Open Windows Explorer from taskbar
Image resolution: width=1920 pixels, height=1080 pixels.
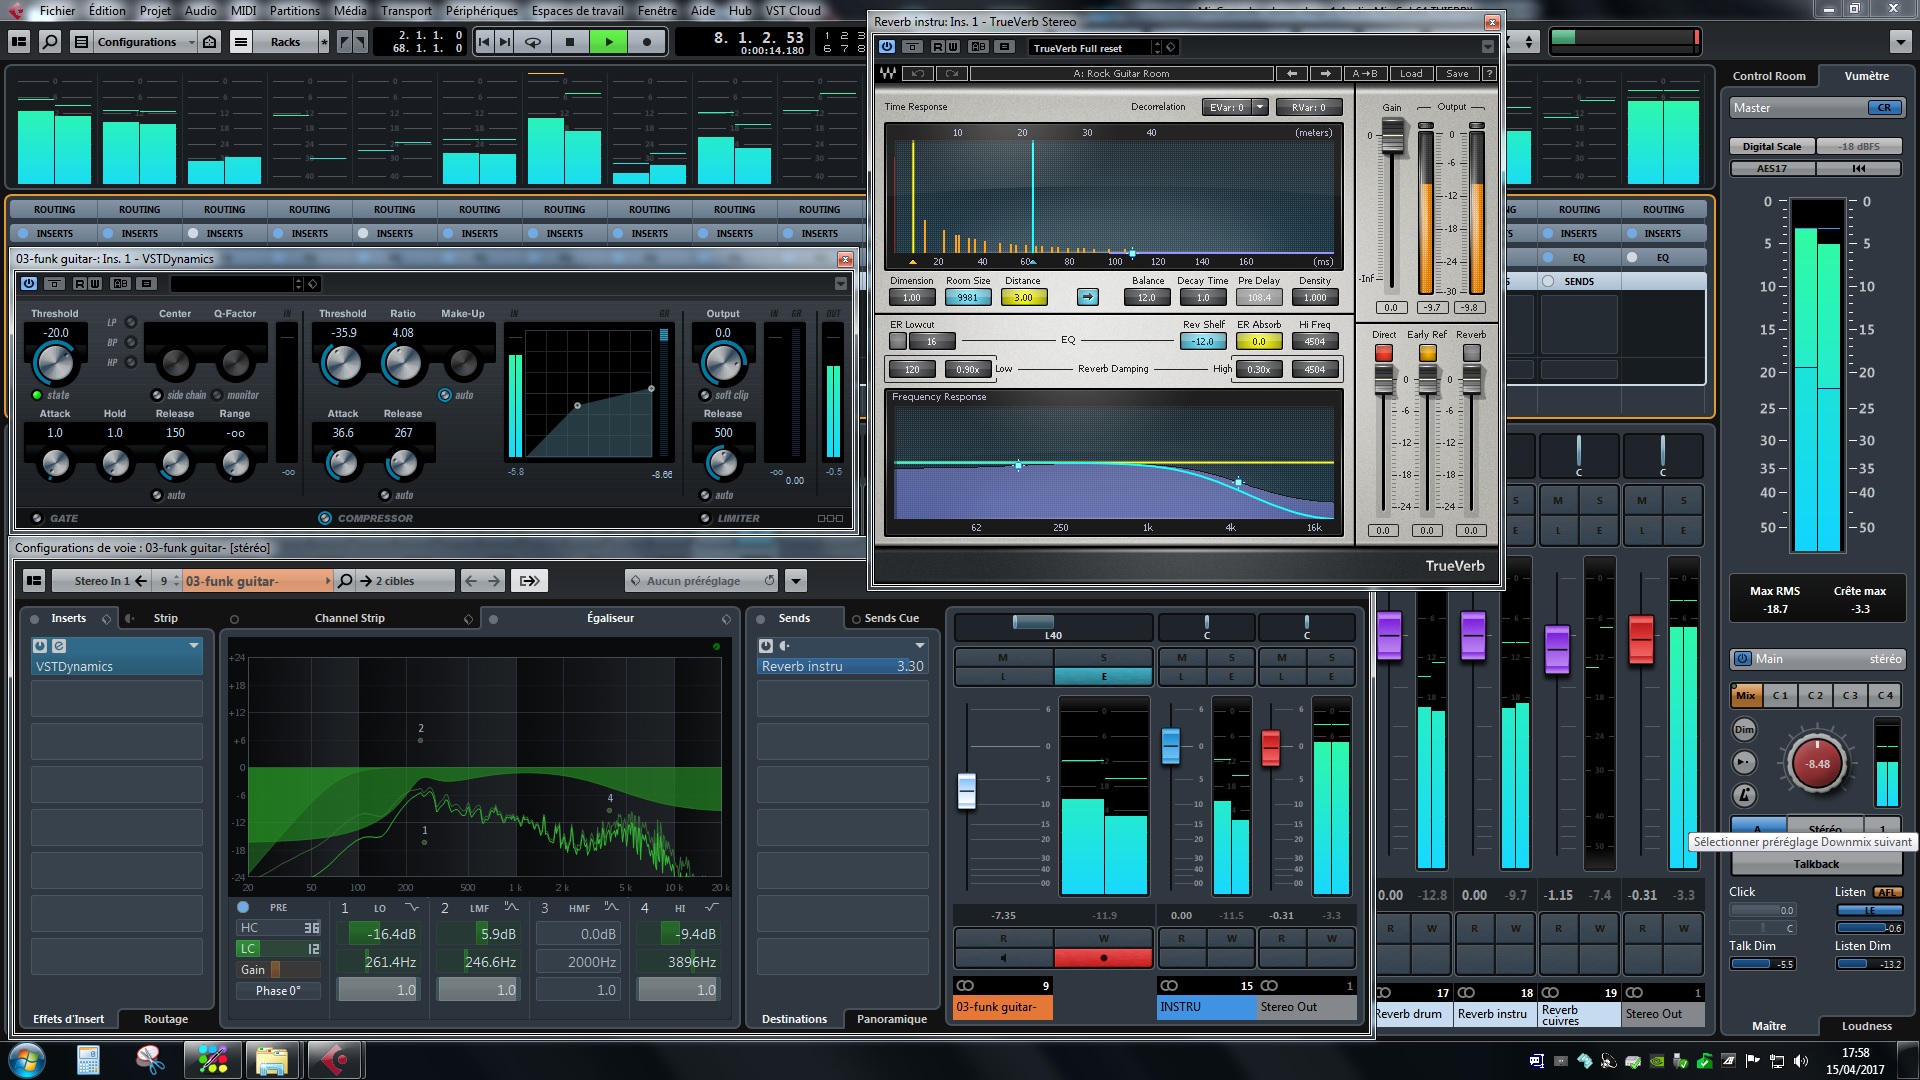(271, 1059)
